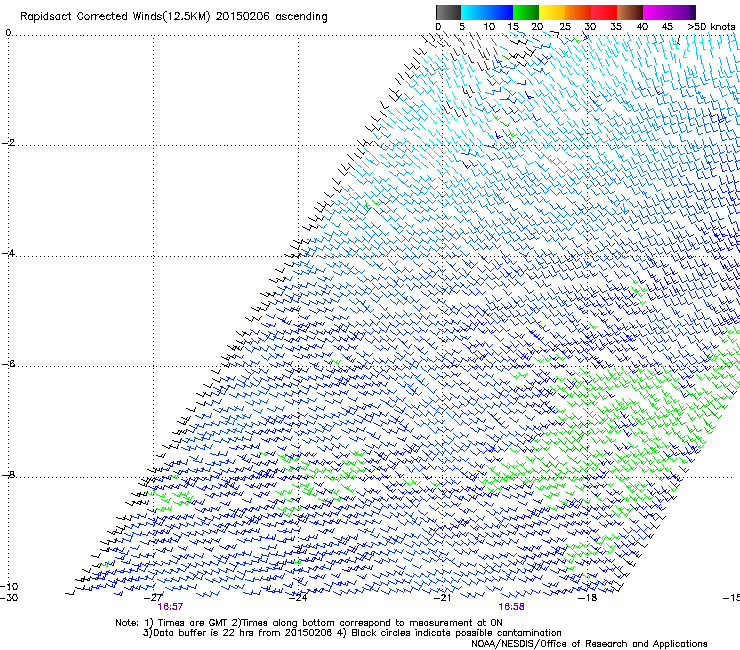Image resolution: width=740 pixels, height=650 pixels.
Task: Click the brown 35-40 knots legend segment
Action: tap(630, 12)
